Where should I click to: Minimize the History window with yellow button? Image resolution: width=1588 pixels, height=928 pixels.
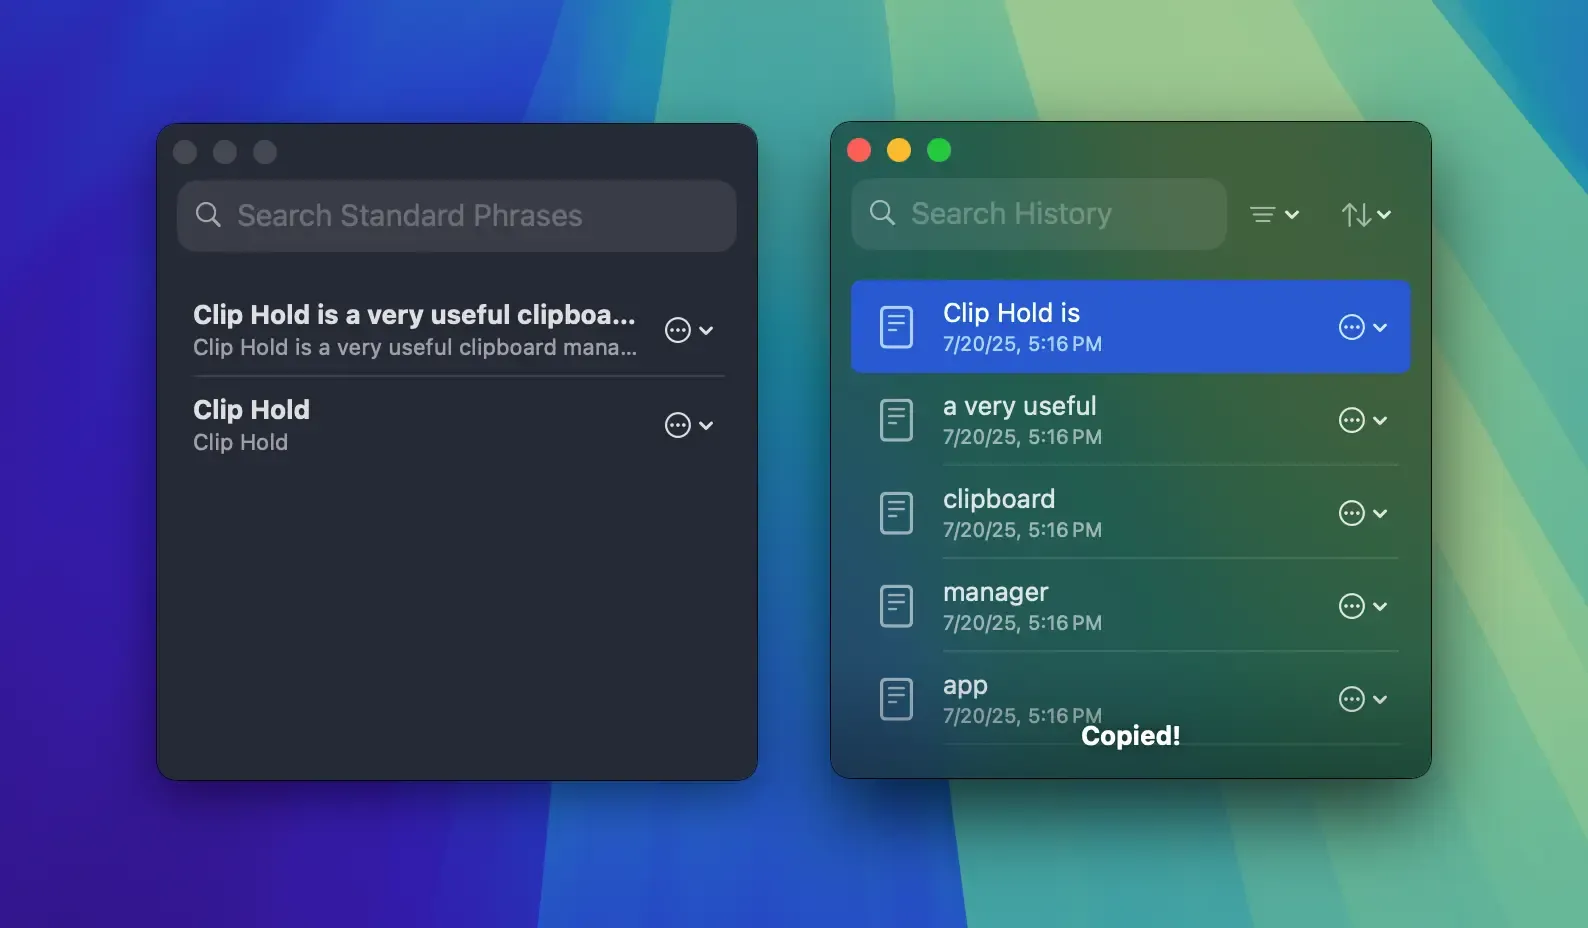899,150
